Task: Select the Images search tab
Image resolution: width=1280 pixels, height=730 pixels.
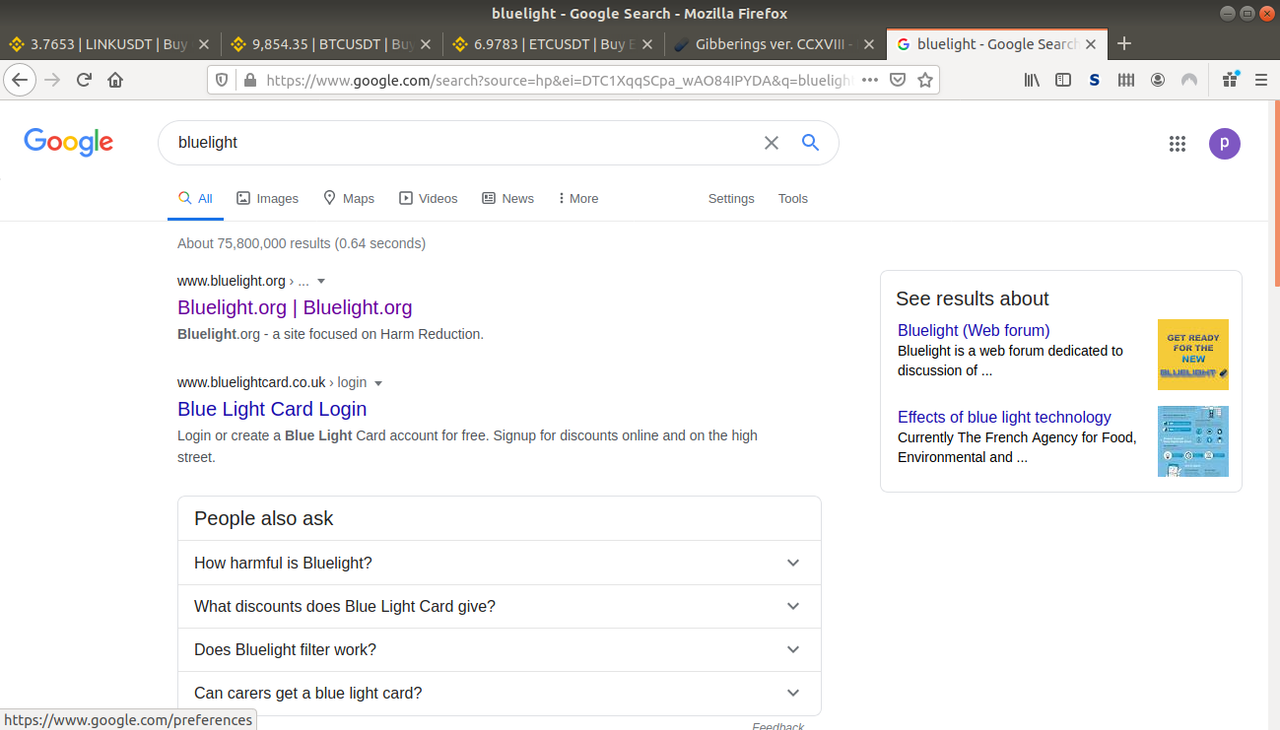Action: click(x=267, y=198)
